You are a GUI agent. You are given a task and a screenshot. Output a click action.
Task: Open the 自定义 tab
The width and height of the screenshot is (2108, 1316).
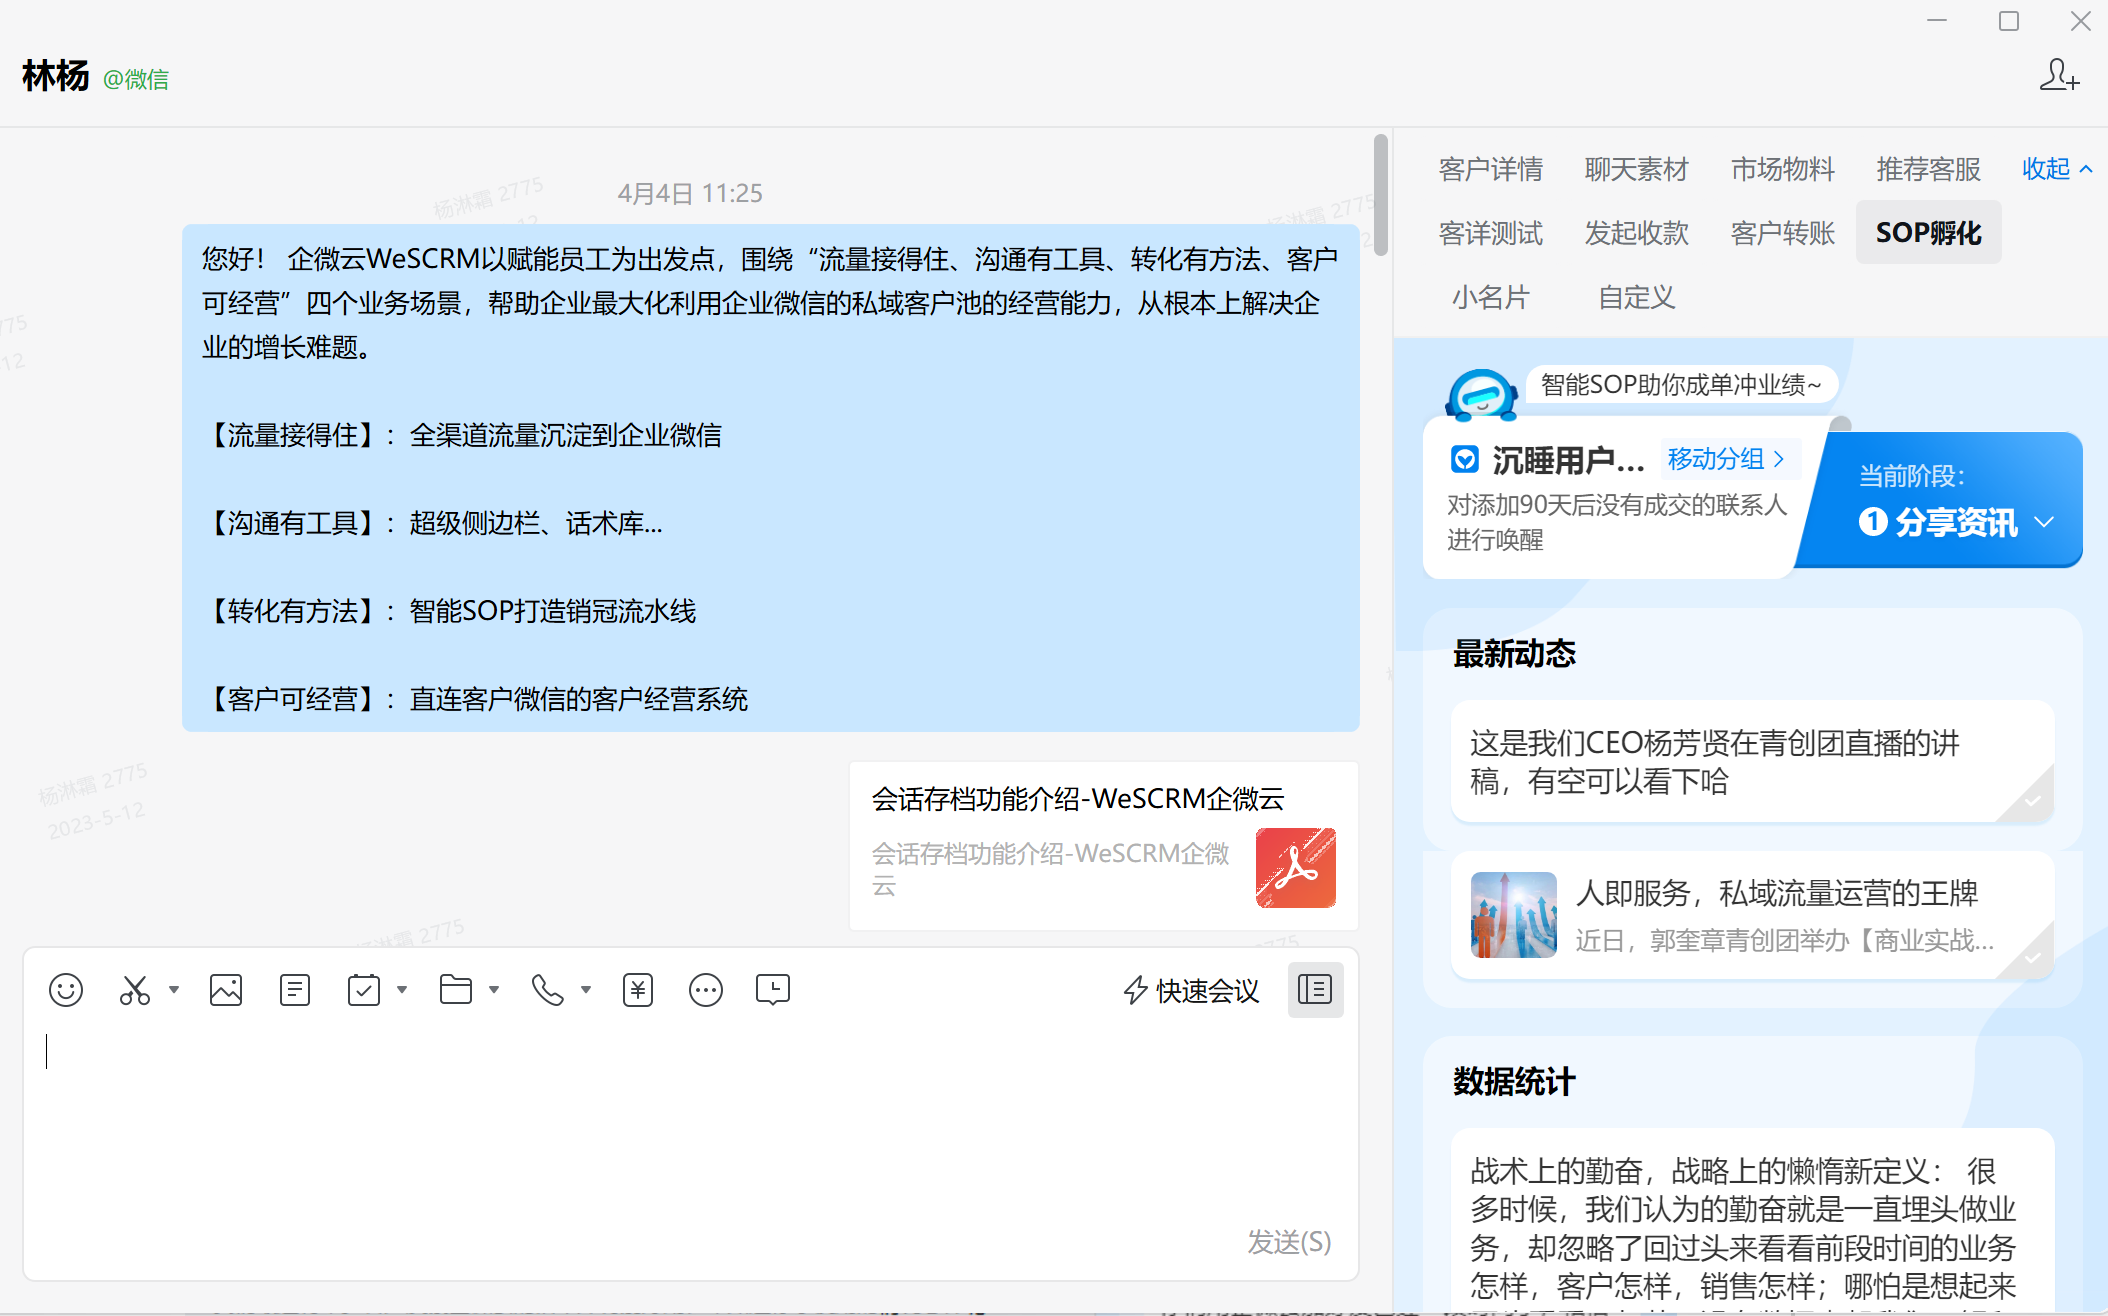coord(1637,297)
